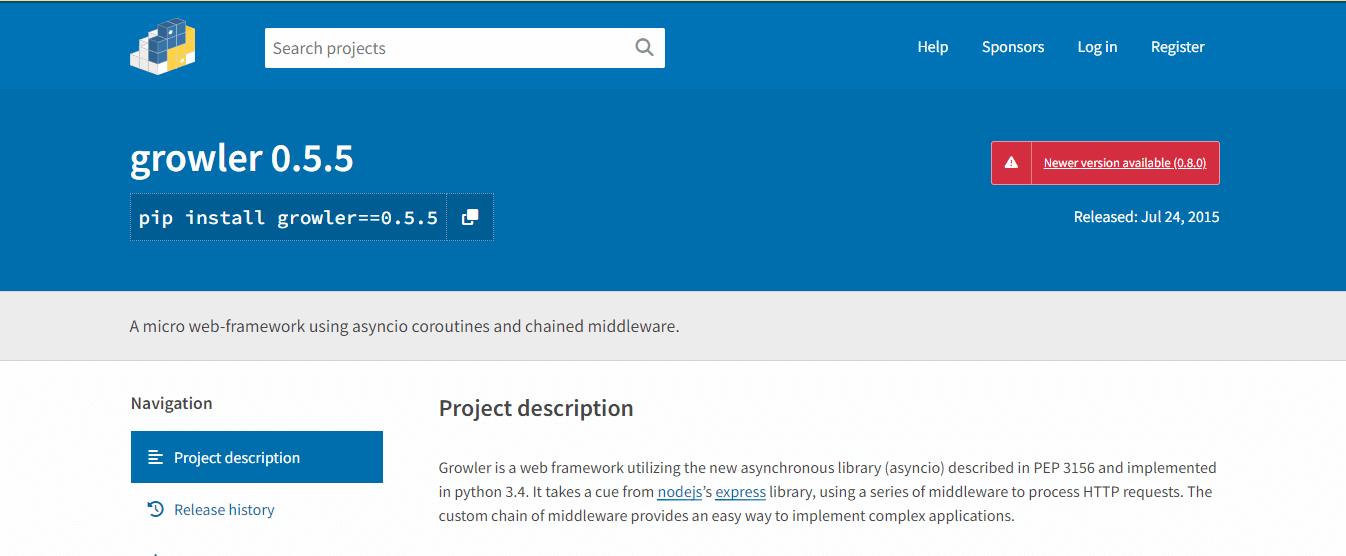Click the Navigation heading
The height and width of the screenshot is (556, 1346).
(172, 403)
